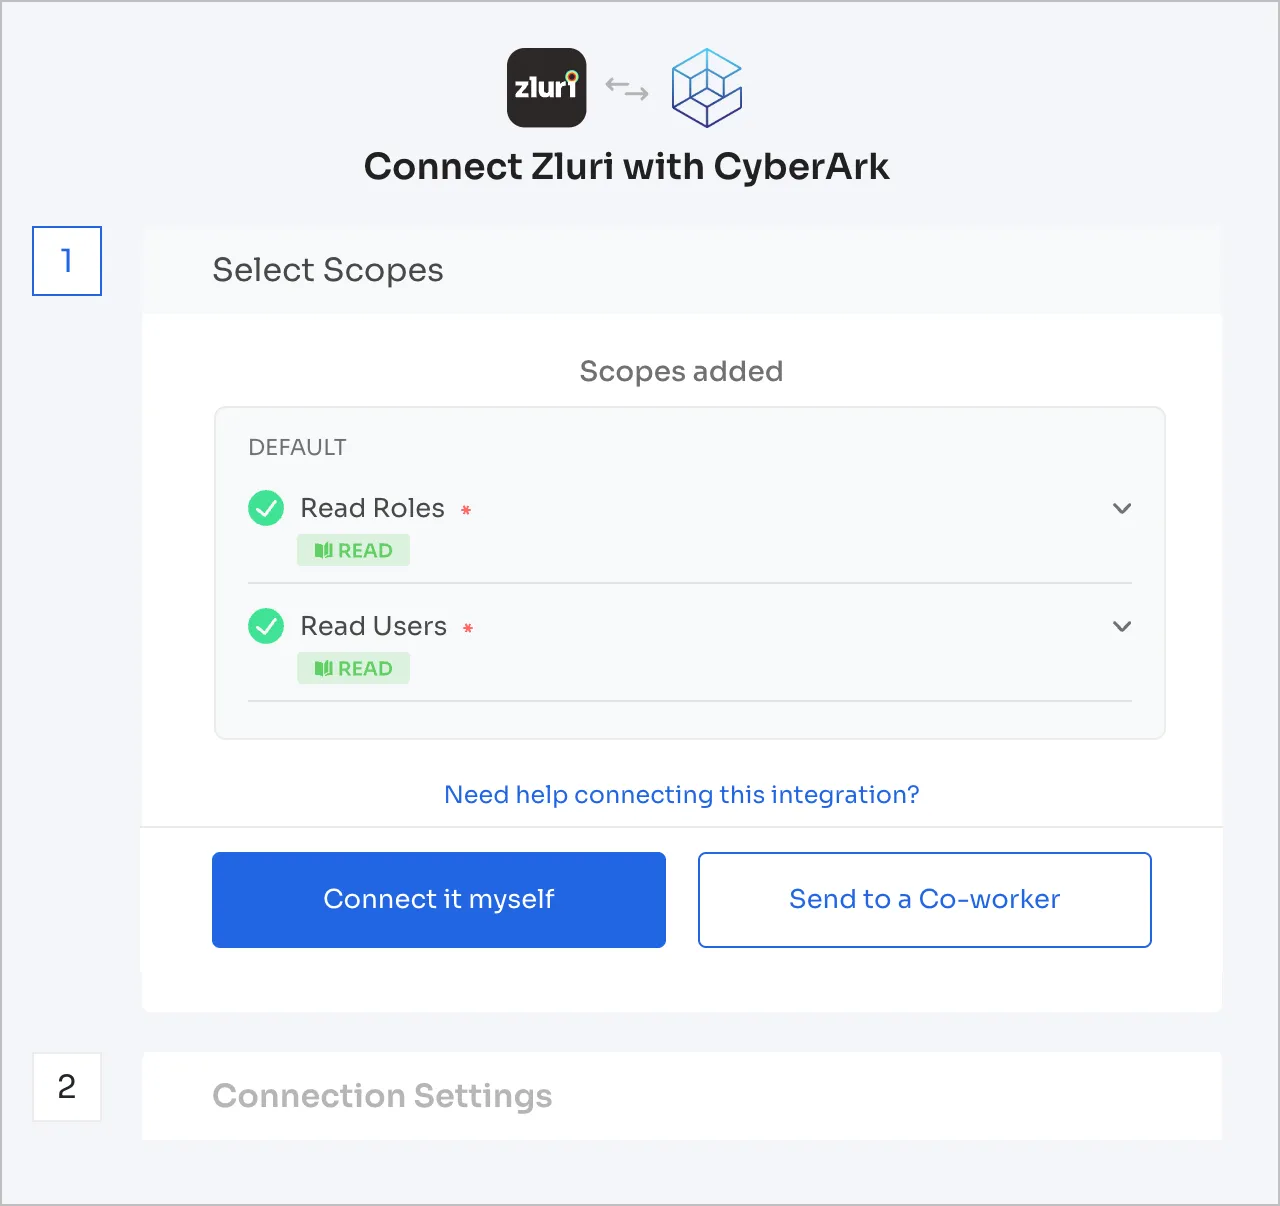Click the Read Roles scope label
Viewport: 1280px width, 1206px height.
373,508
